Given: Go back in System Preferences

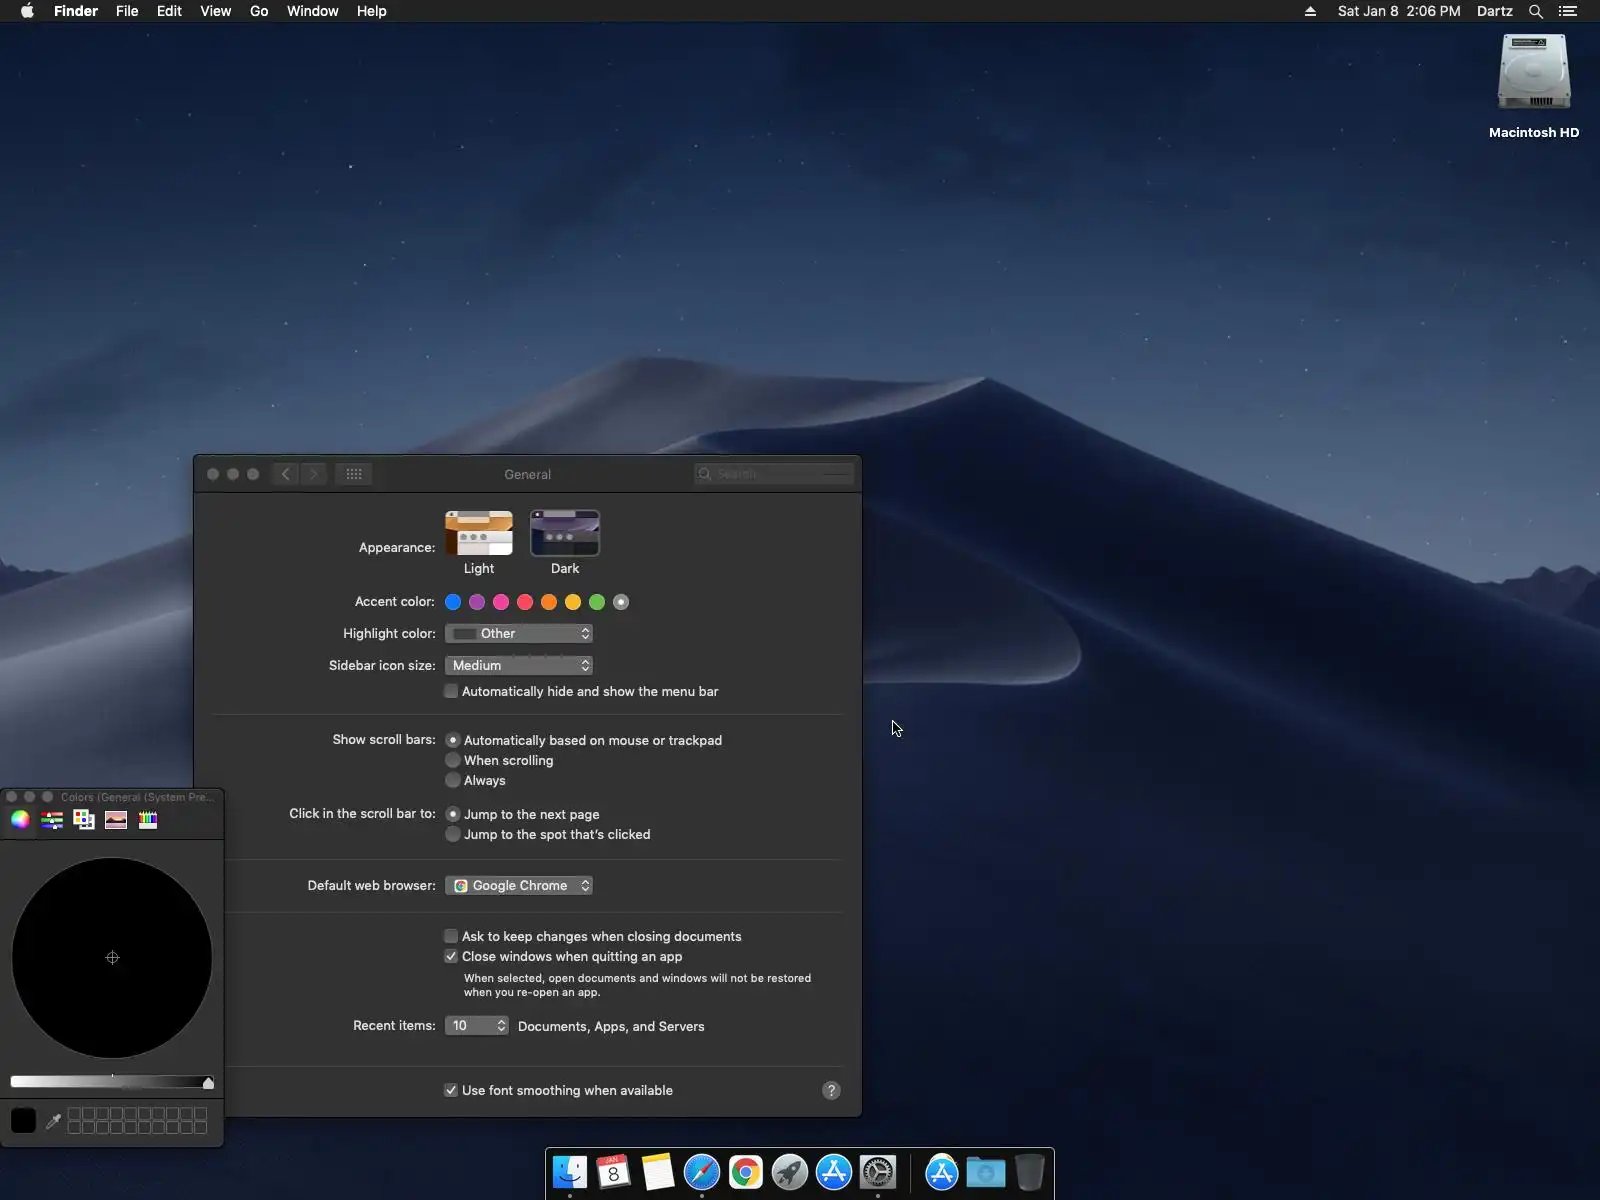Looking at the screenshot, I should point(286,474).
